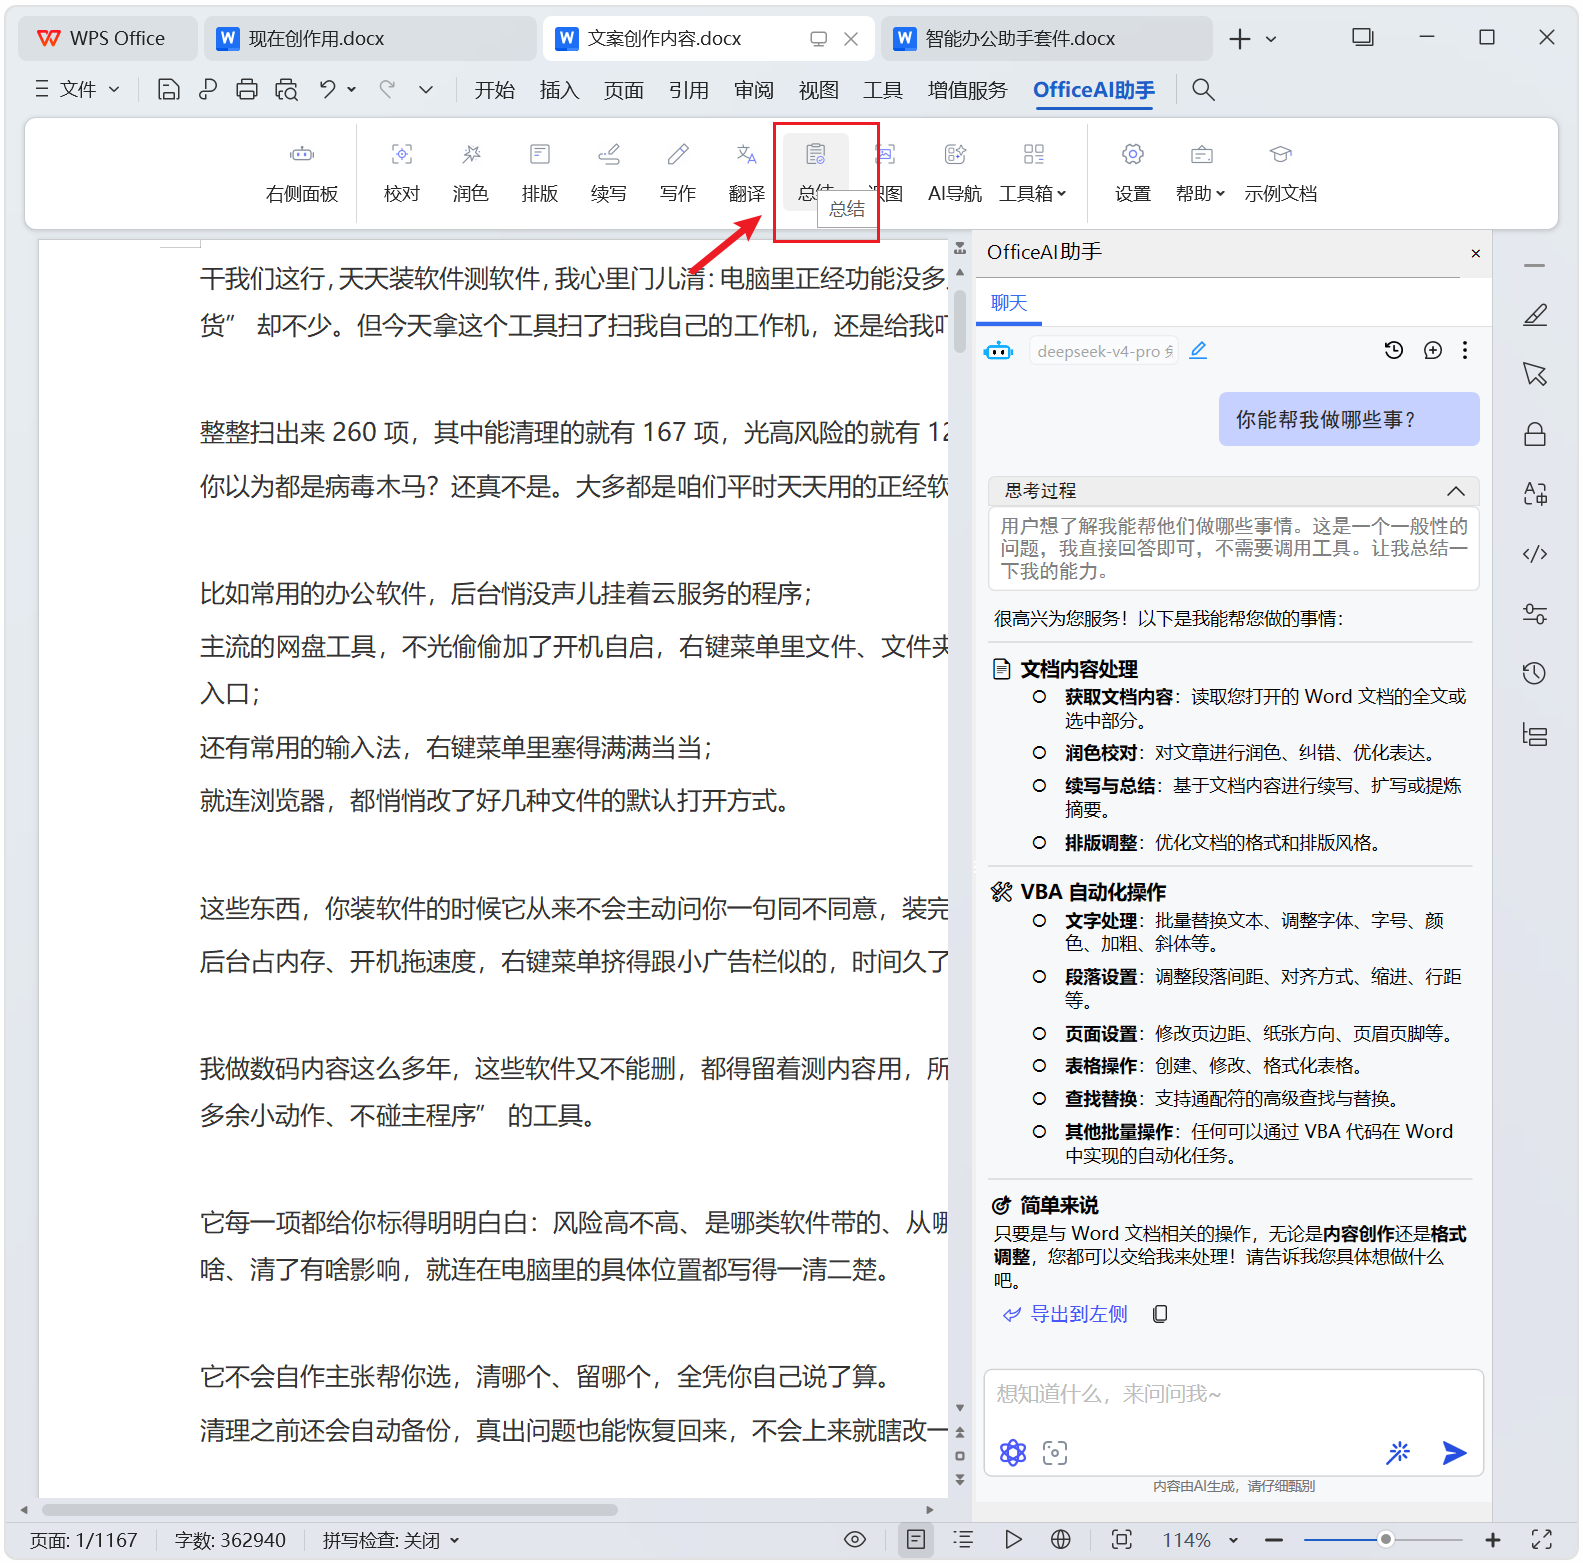Click the page indicator 页面: 1/1167

click(83, 1540)
